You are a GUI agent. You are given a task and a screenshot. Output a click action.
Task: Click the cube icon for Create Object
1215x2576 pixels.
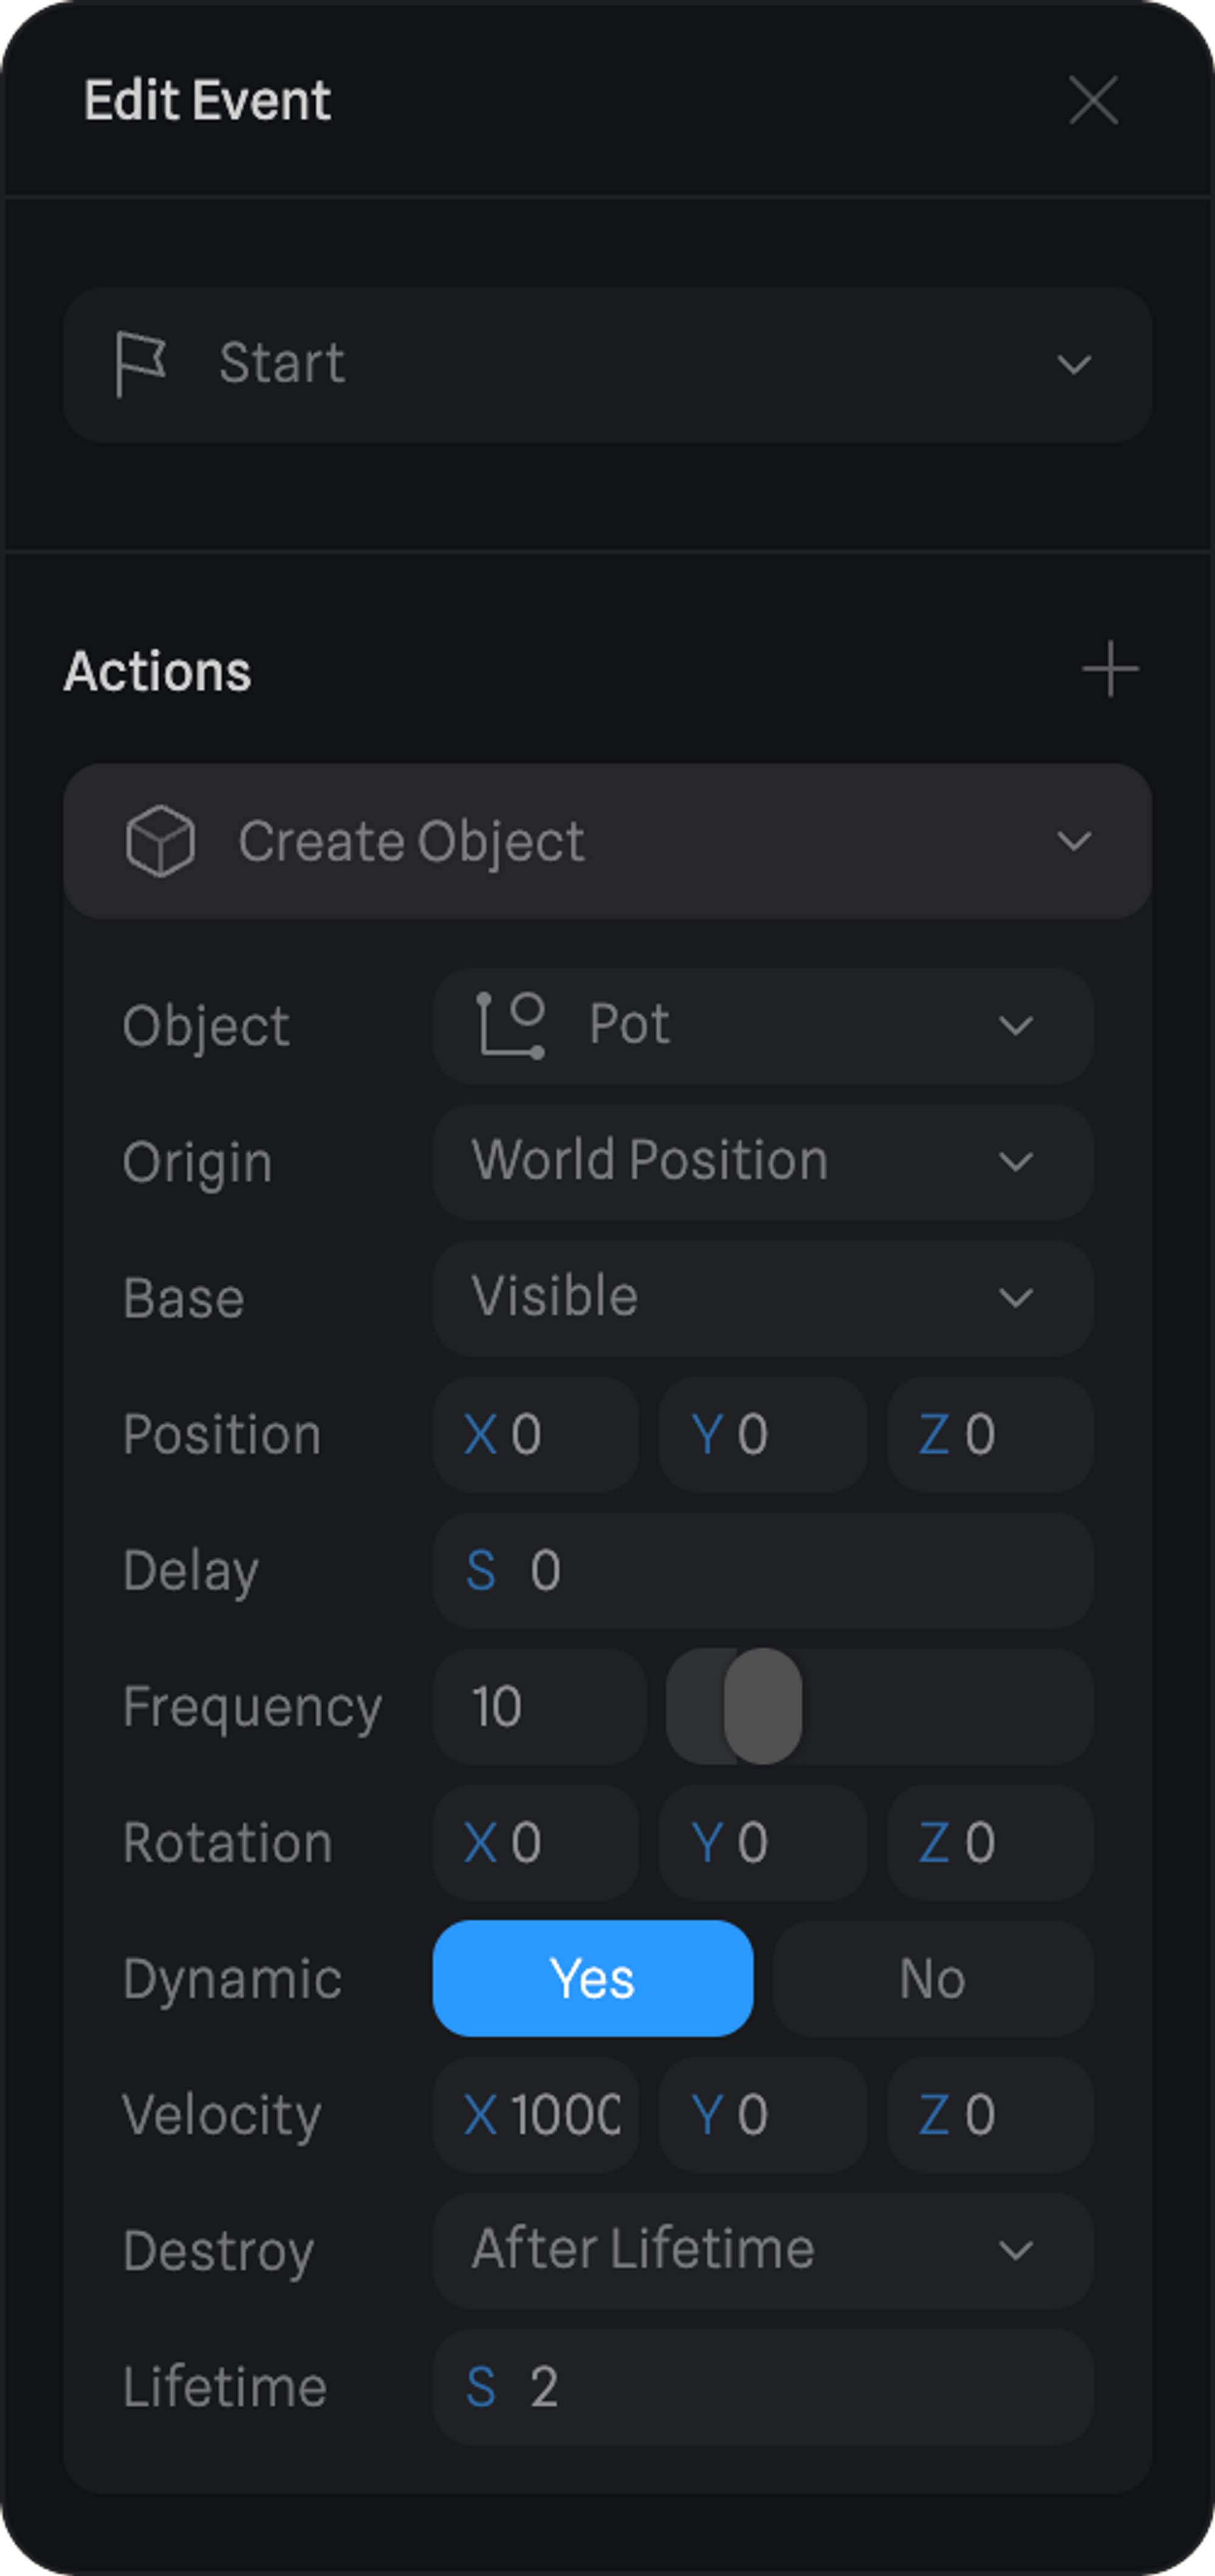(x=160, y=841)
